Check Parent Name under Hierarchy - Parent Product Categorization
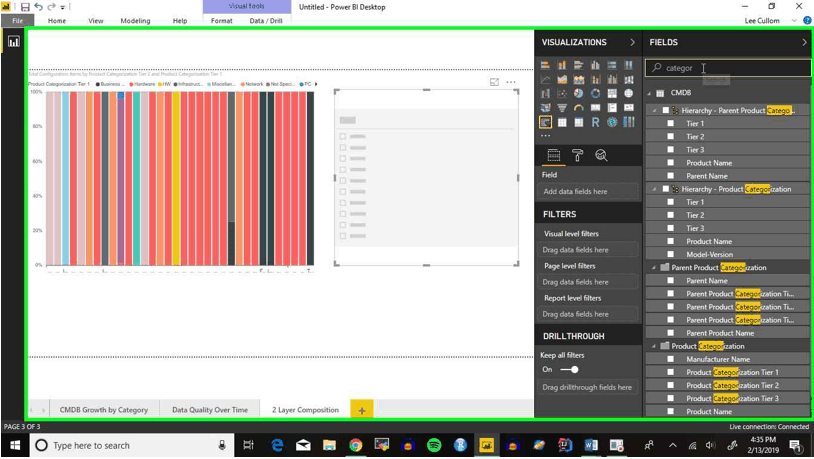This screenshot has width=814, height=459. (671, 176)
